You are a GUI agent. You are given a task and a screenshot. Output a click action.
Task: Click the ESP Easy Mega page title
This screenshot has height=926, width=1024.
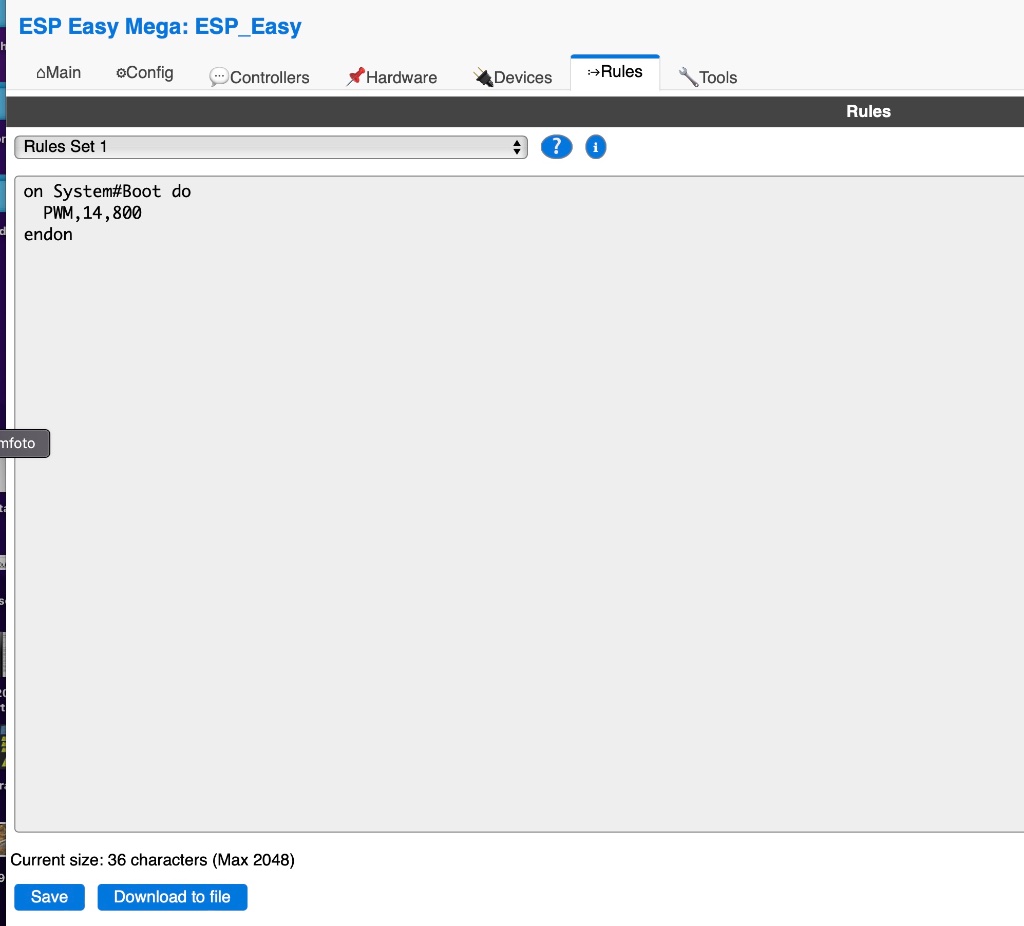[x=160, y=27]
